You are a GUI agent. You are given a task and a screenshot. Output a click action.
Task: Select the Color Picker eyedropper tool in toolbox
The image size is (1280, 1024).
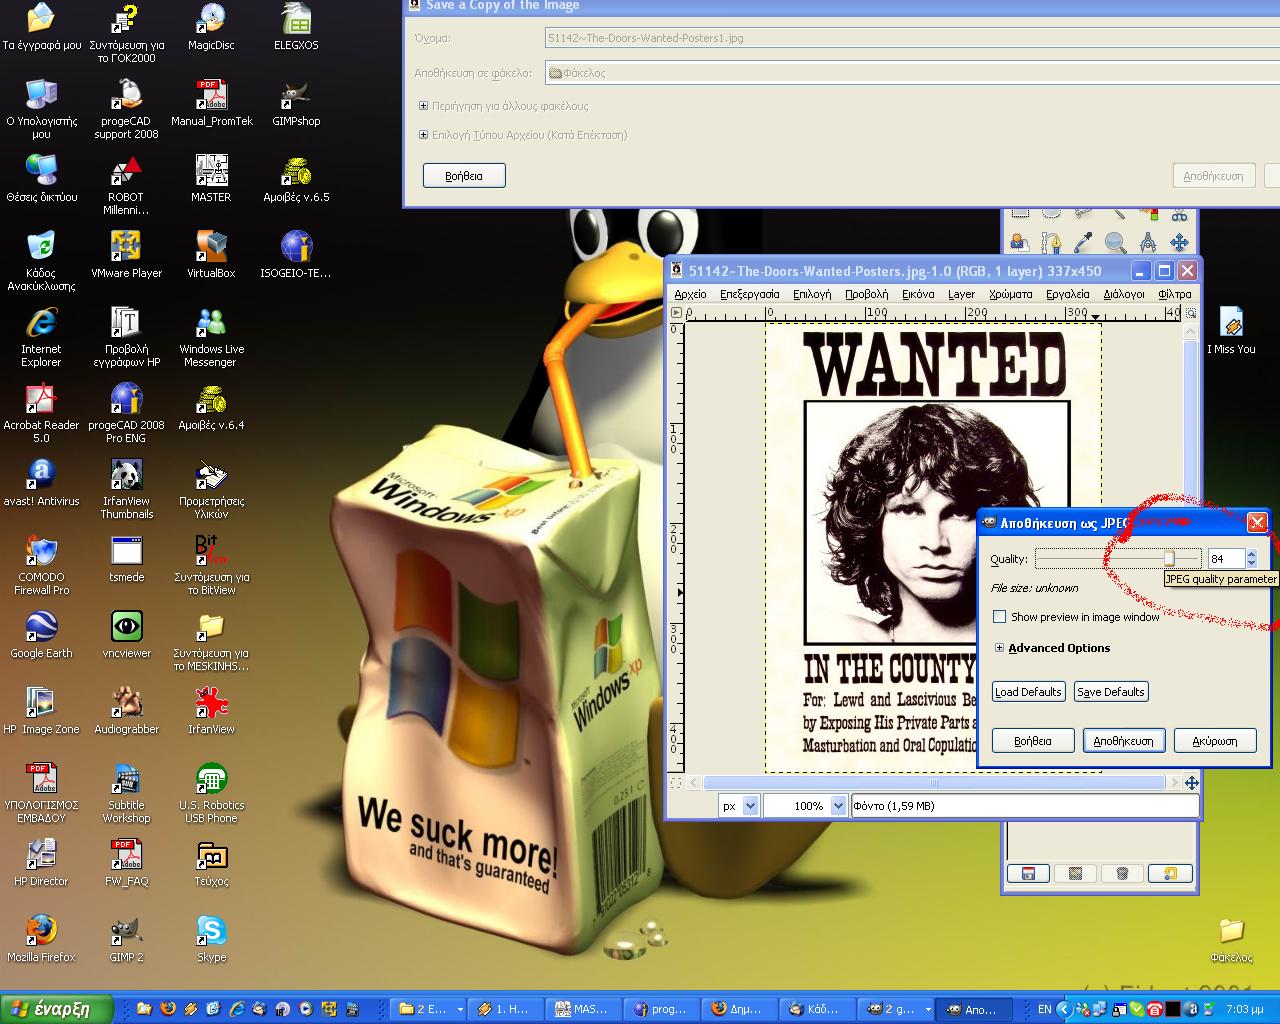1083,242
